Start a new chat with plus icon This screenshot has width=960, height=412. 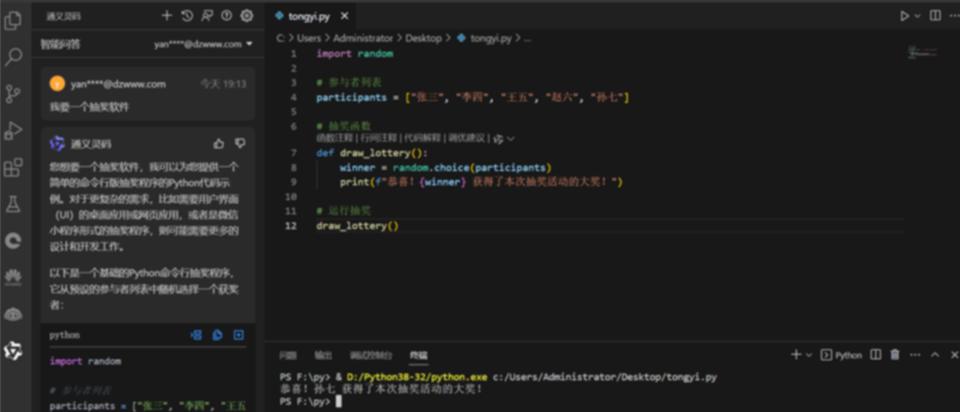[x=167, y=16]
